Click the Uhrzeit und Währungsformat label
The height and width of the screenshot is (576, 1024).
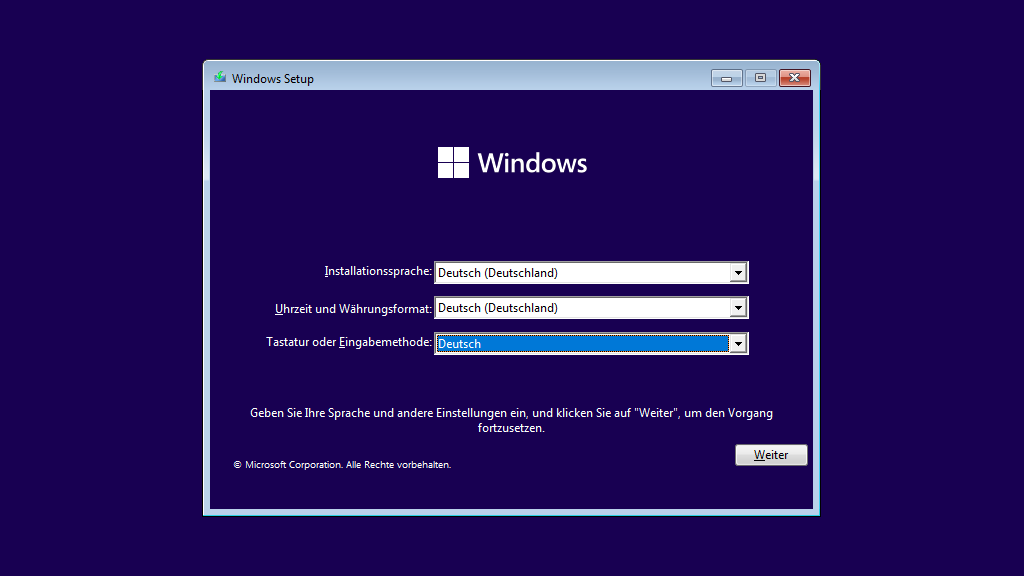coord(353,309)
